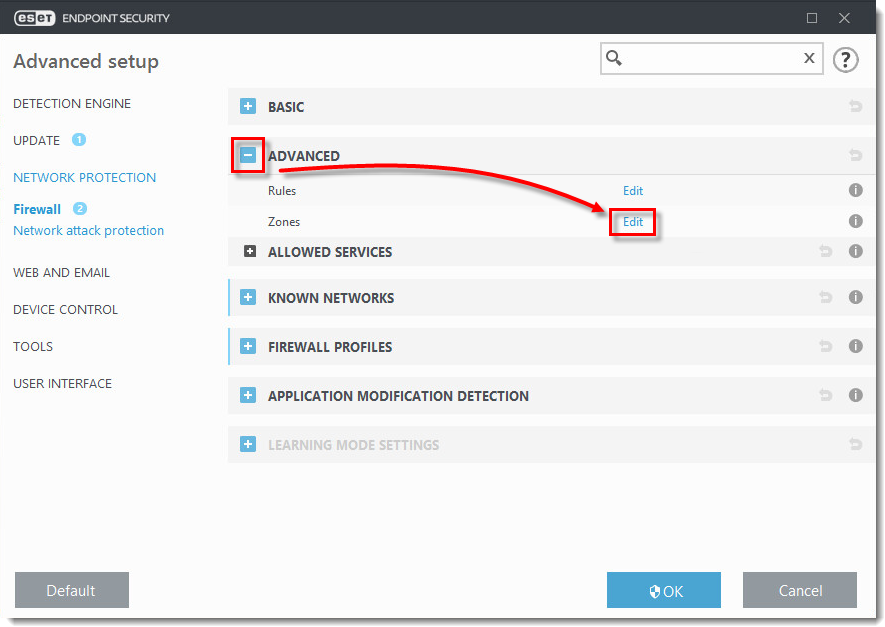
Task: Open the Web and Email category
Action: pyautogui.click(x=62, y=273)
